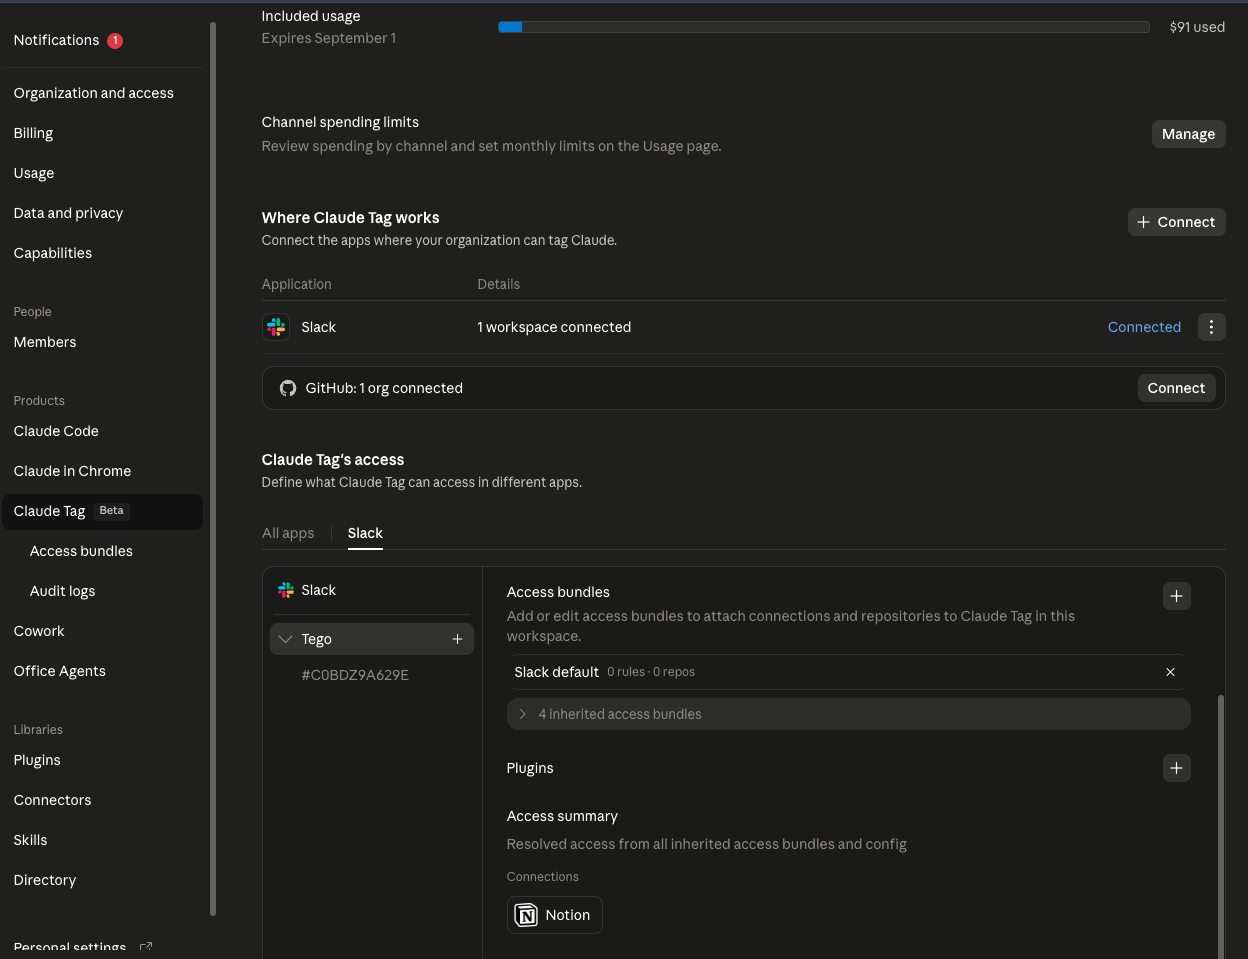This screenshot has height=959, width=1248.
Task: Click the Connected status link for Slack
Action: (1144, 327)
